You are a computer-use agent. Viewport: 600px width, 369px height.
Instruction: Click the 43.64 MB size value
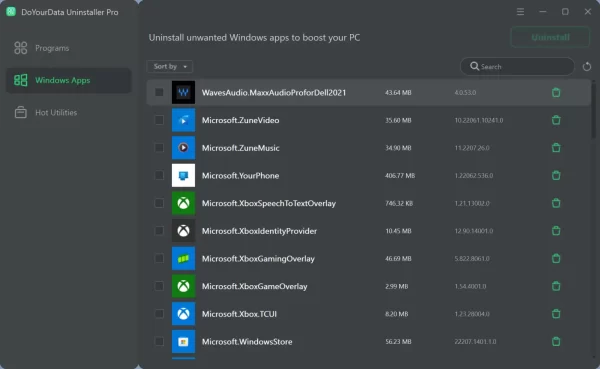point(398,92)
